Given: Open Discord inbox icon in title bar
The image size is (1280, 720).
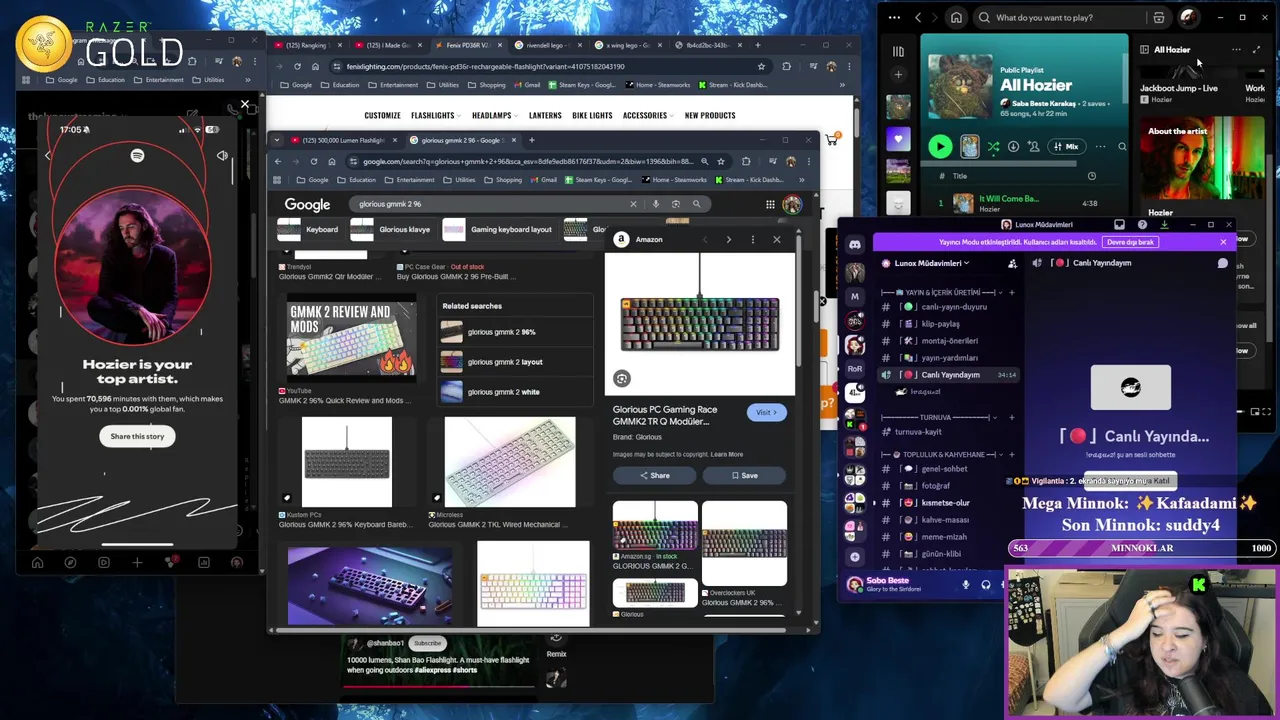Looking at the screenshot, I should [x=1119, y=225].
